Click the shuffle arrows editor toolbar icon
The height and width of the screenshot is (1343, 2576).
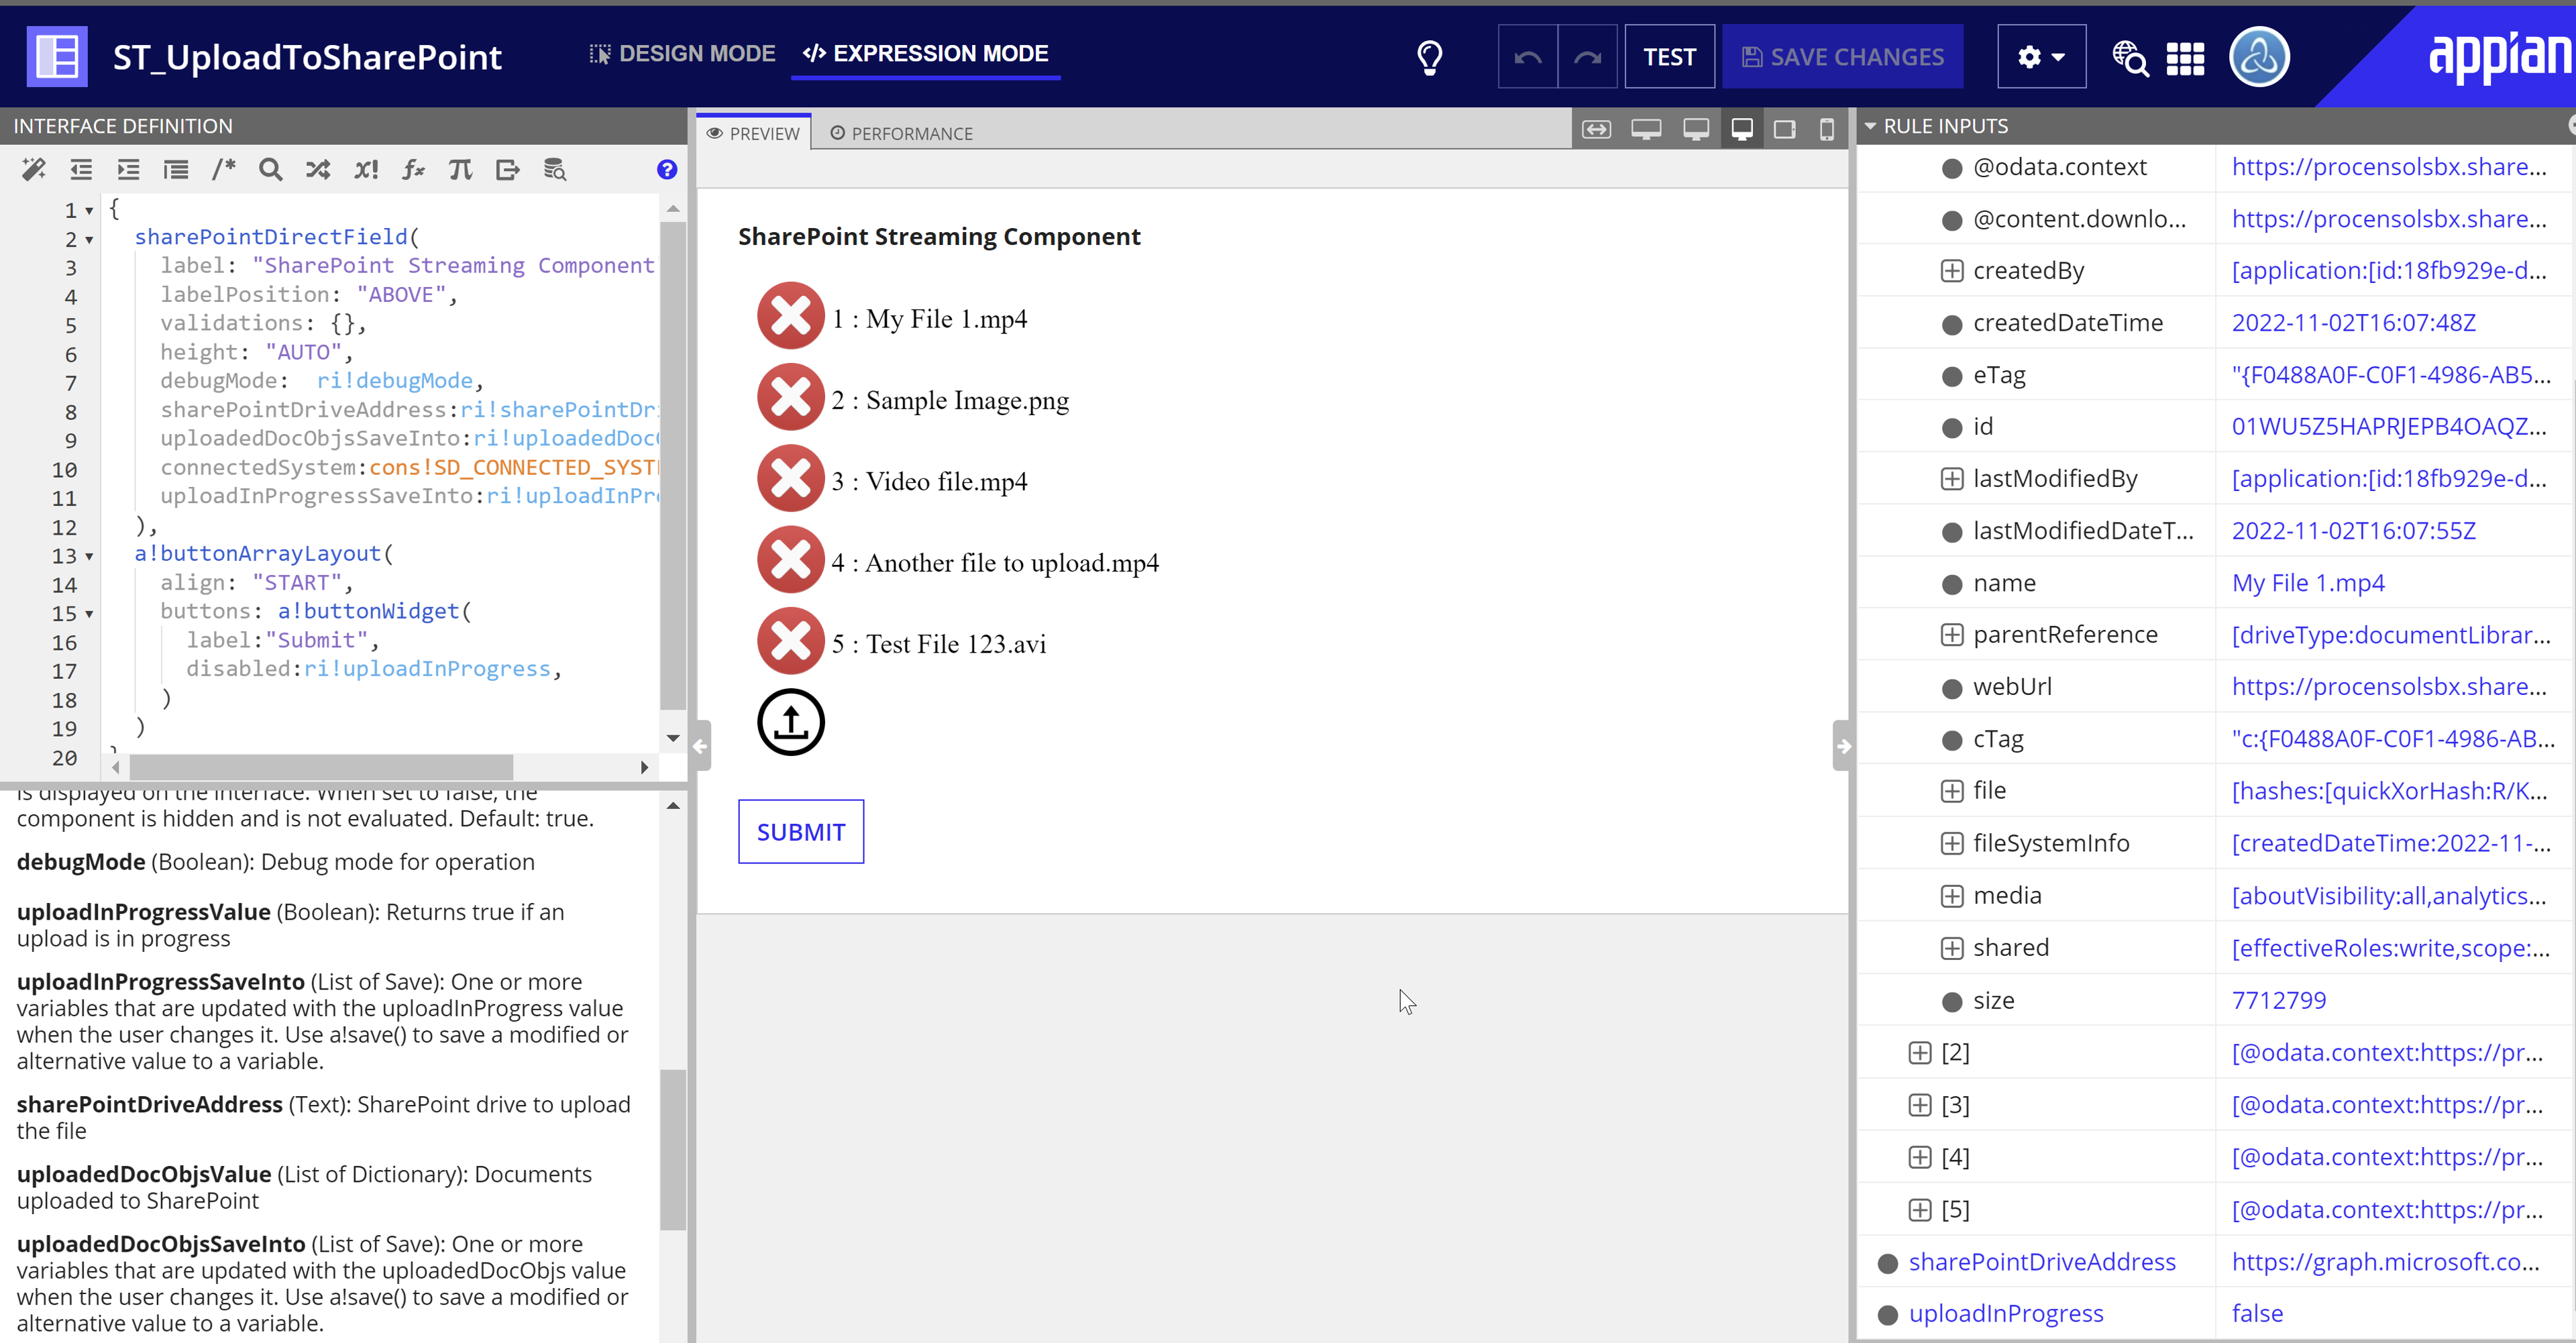coord(318,169)
